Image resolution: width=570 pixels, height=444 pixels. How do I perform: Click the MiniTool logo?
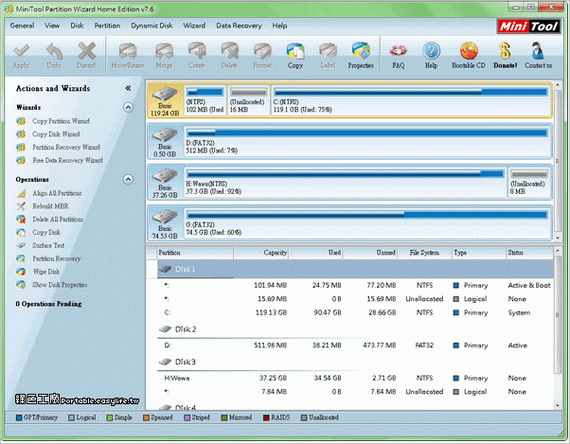click(x=528, y=26)
